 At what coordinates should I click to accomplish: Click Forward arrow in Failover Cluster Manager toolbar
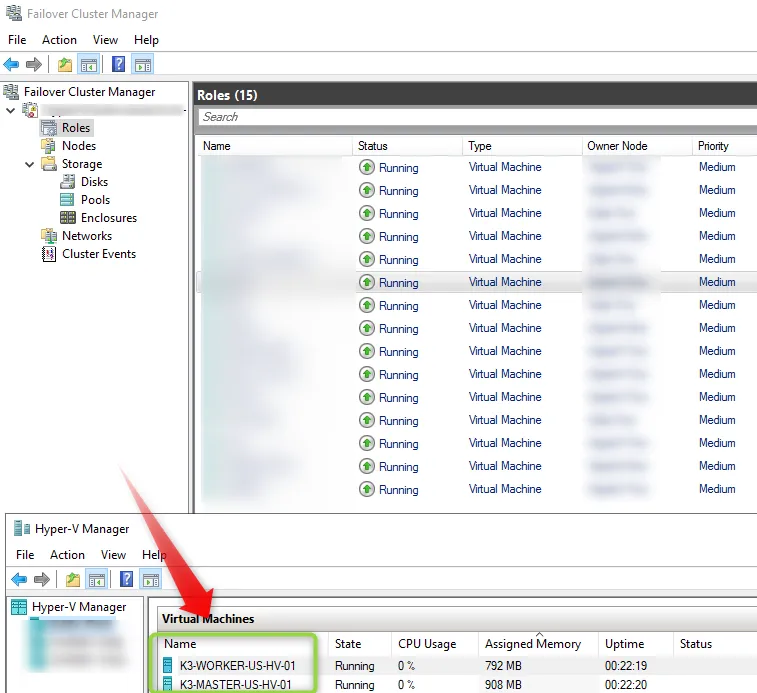coord(33,64)
